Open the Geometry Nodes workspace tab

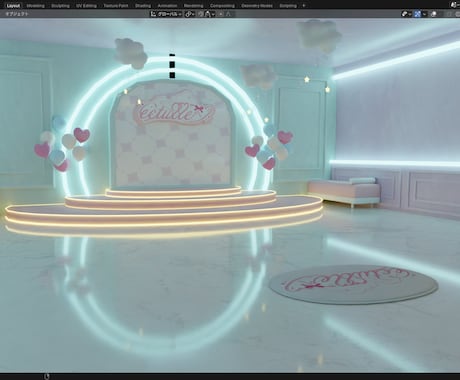[x=257, y=6]
